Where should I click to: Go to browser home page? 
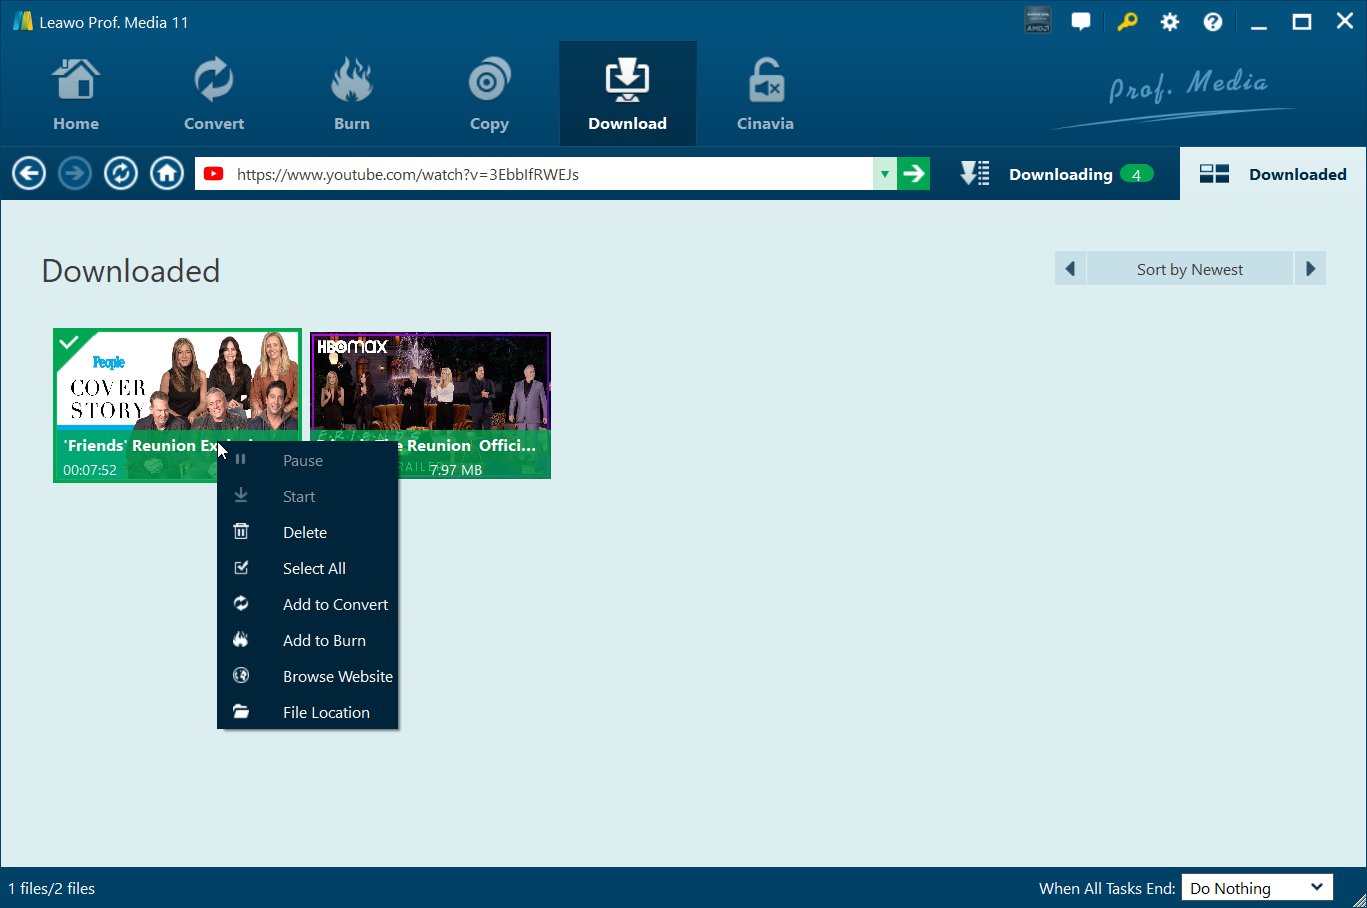click(167, 174)
